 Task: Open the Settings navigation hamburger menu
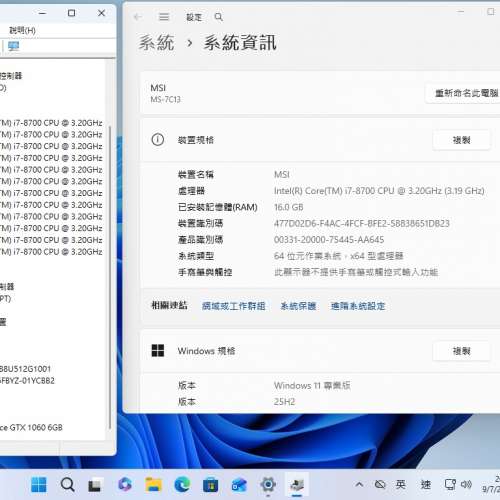coord(164,17)
